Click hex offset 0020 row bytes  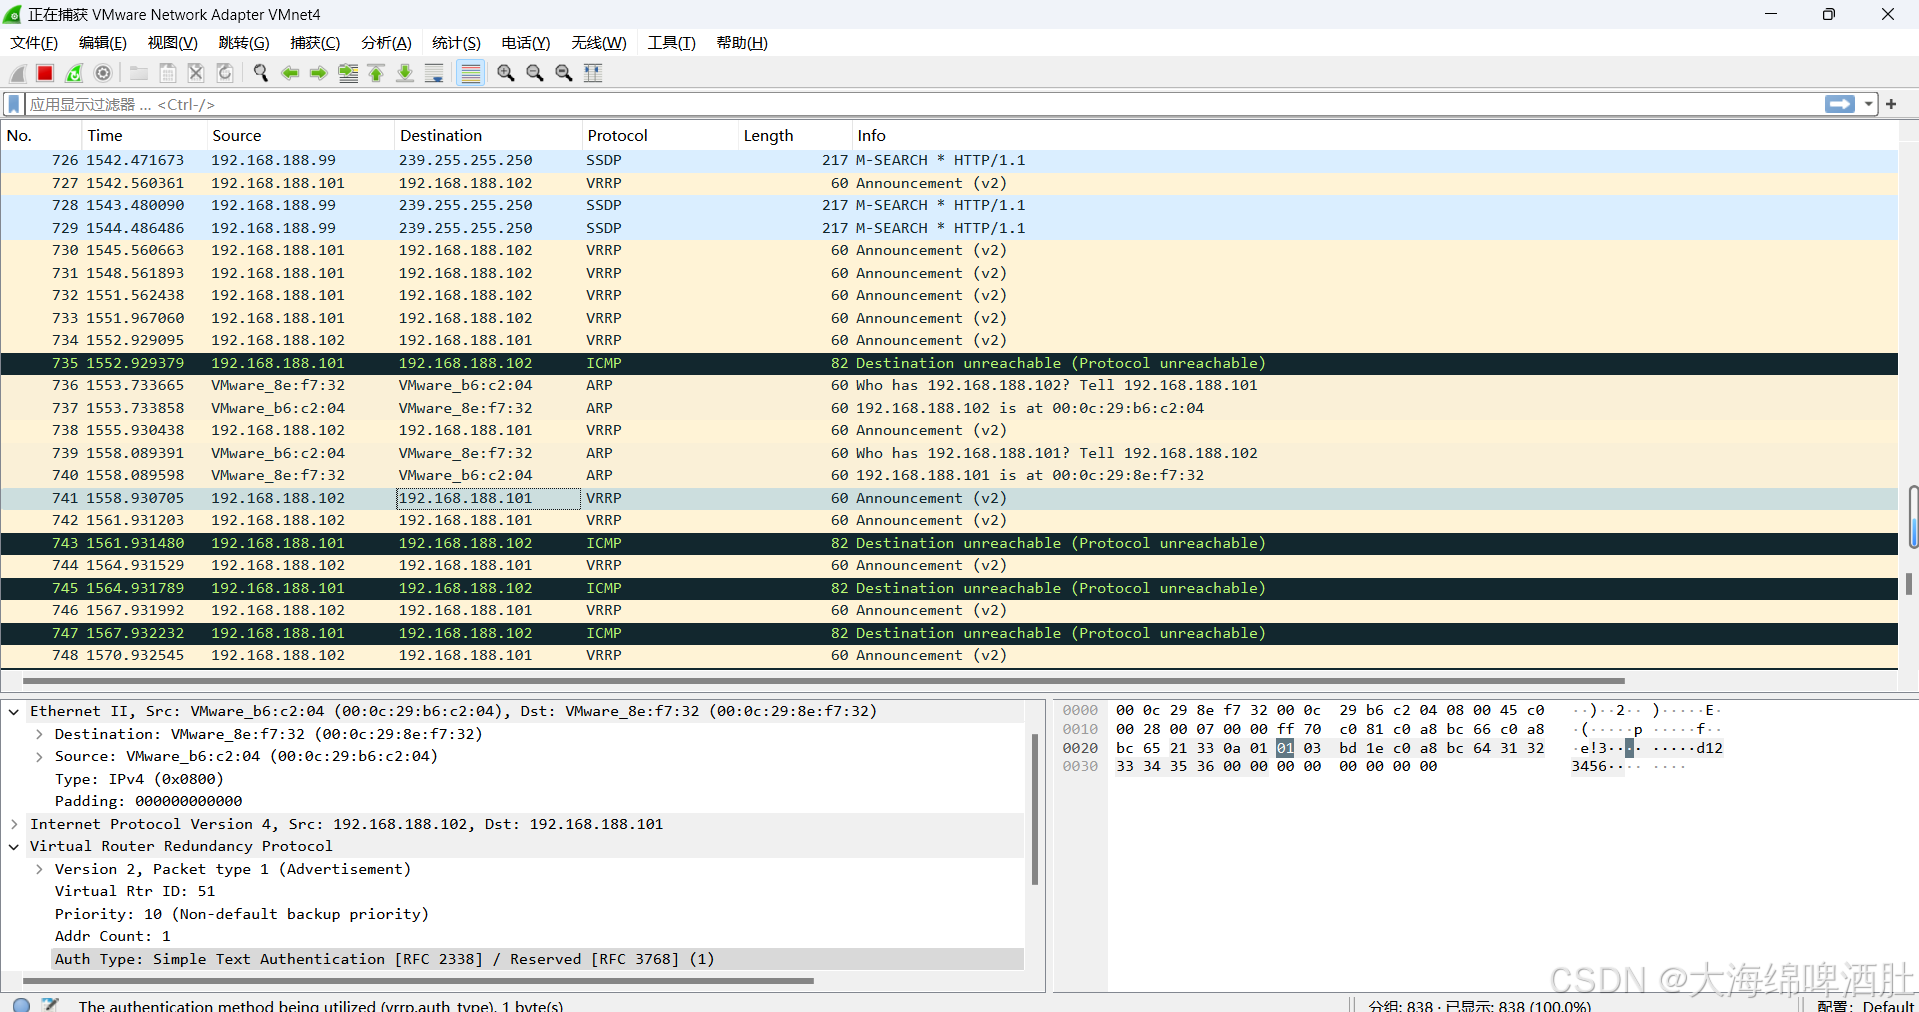coord(1330,748)
